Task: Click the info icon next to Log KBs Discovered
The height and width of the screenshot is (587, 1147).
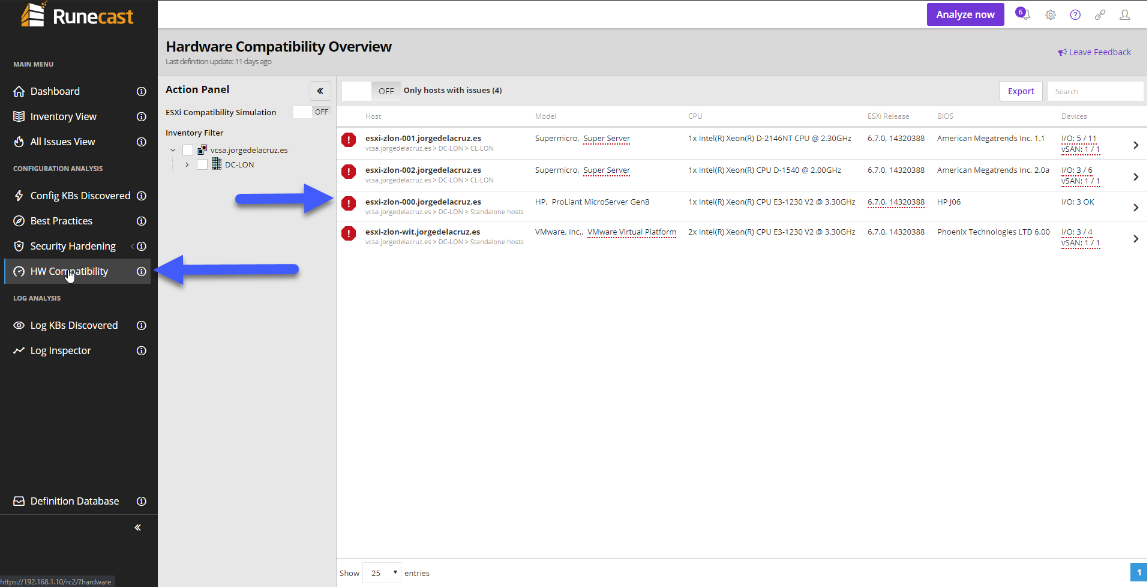Action: point(142,325)
